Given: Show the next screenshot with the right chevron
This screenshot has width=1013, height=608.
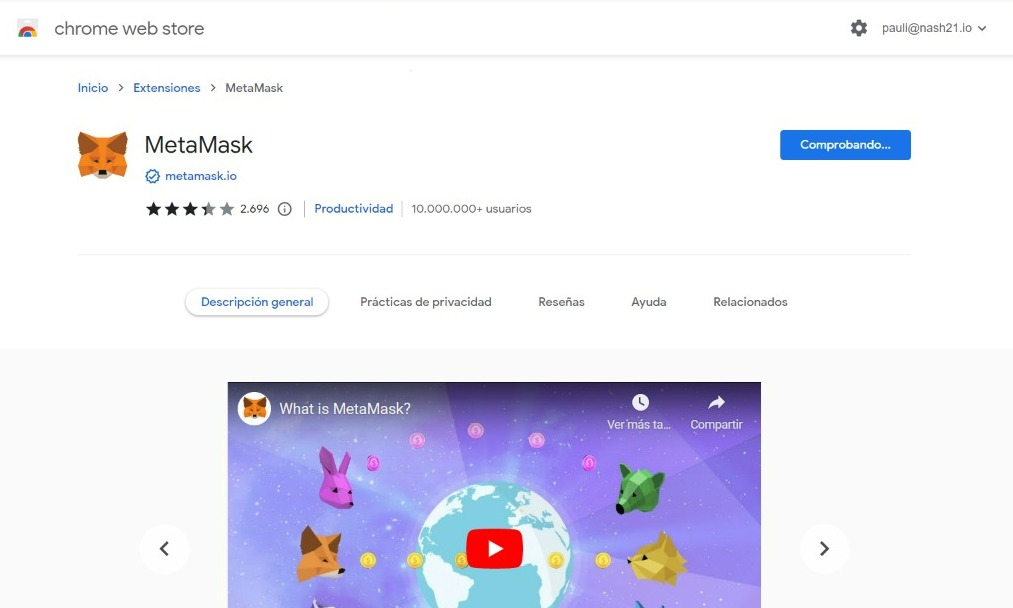Looking at the screenshot, I should (x=824, y=549).
